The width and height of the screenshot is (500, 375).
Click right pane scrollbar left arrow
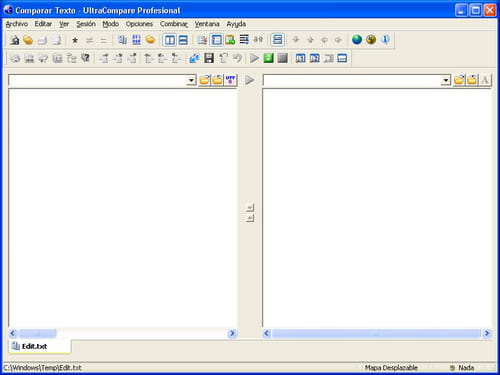click(267, 333)
